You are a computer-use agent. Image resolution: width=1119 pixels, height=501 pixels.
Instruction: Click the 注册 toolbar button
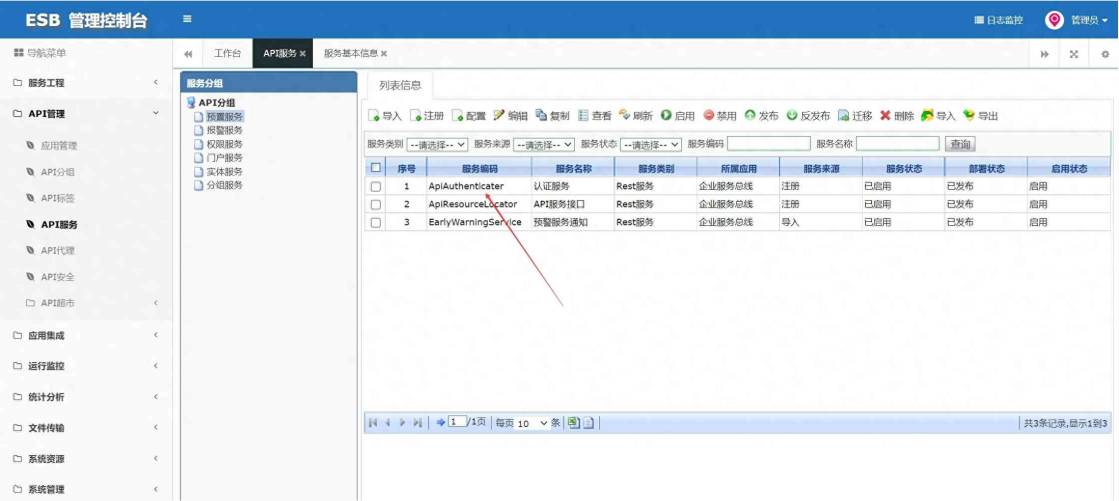[427, 116]
